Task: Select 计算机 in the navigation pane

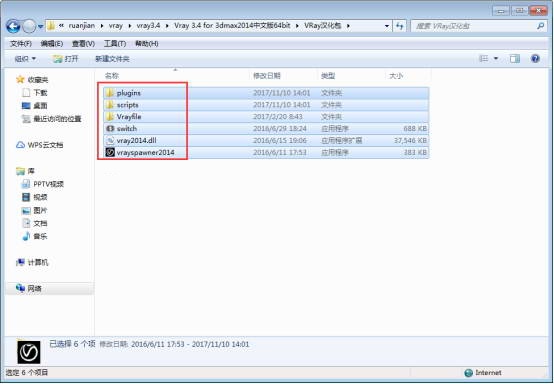Action: 37,262
